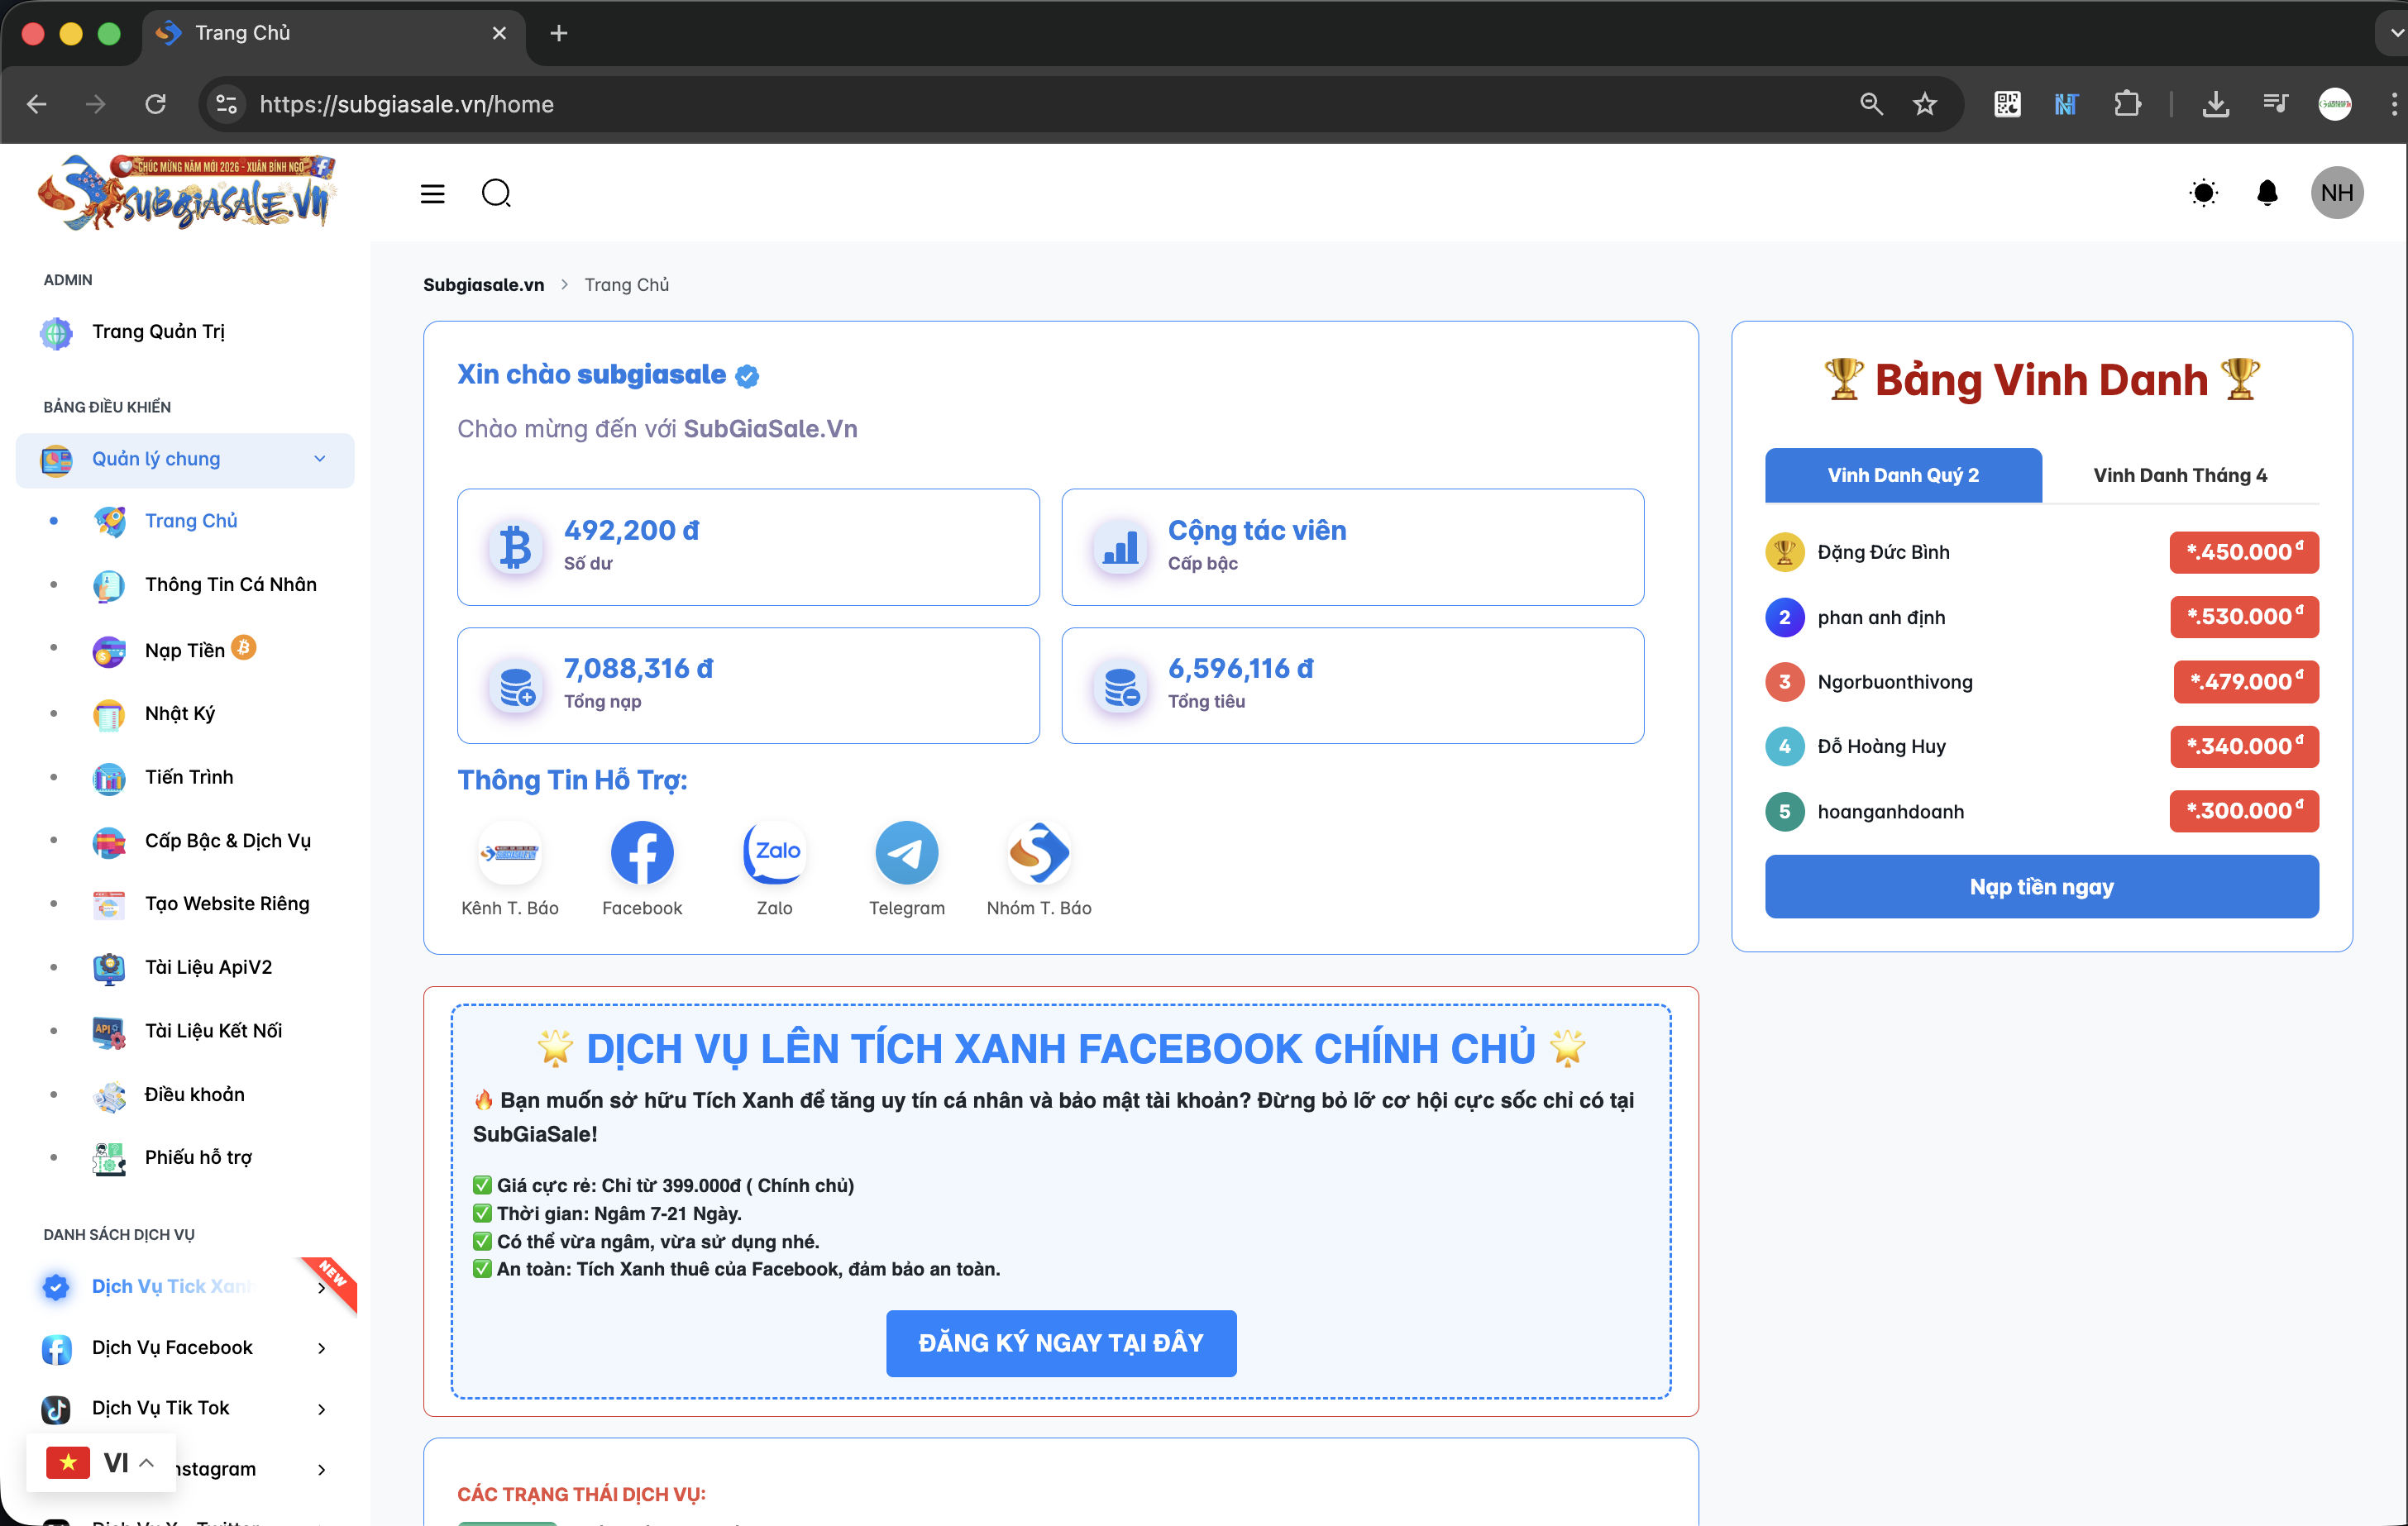2408x1526 pixels.
Task: Open browser downloads icon
Action: click(x=2215, y=104)
